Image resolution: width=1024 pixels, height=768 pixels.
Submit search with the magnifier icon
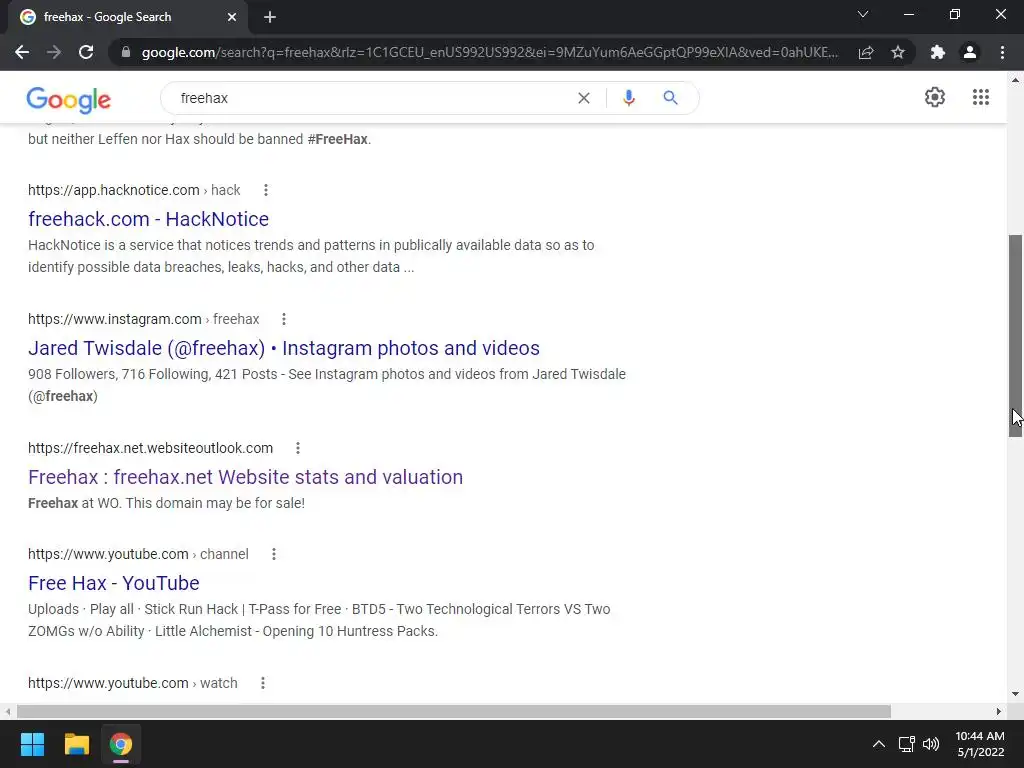click(670, 98)
